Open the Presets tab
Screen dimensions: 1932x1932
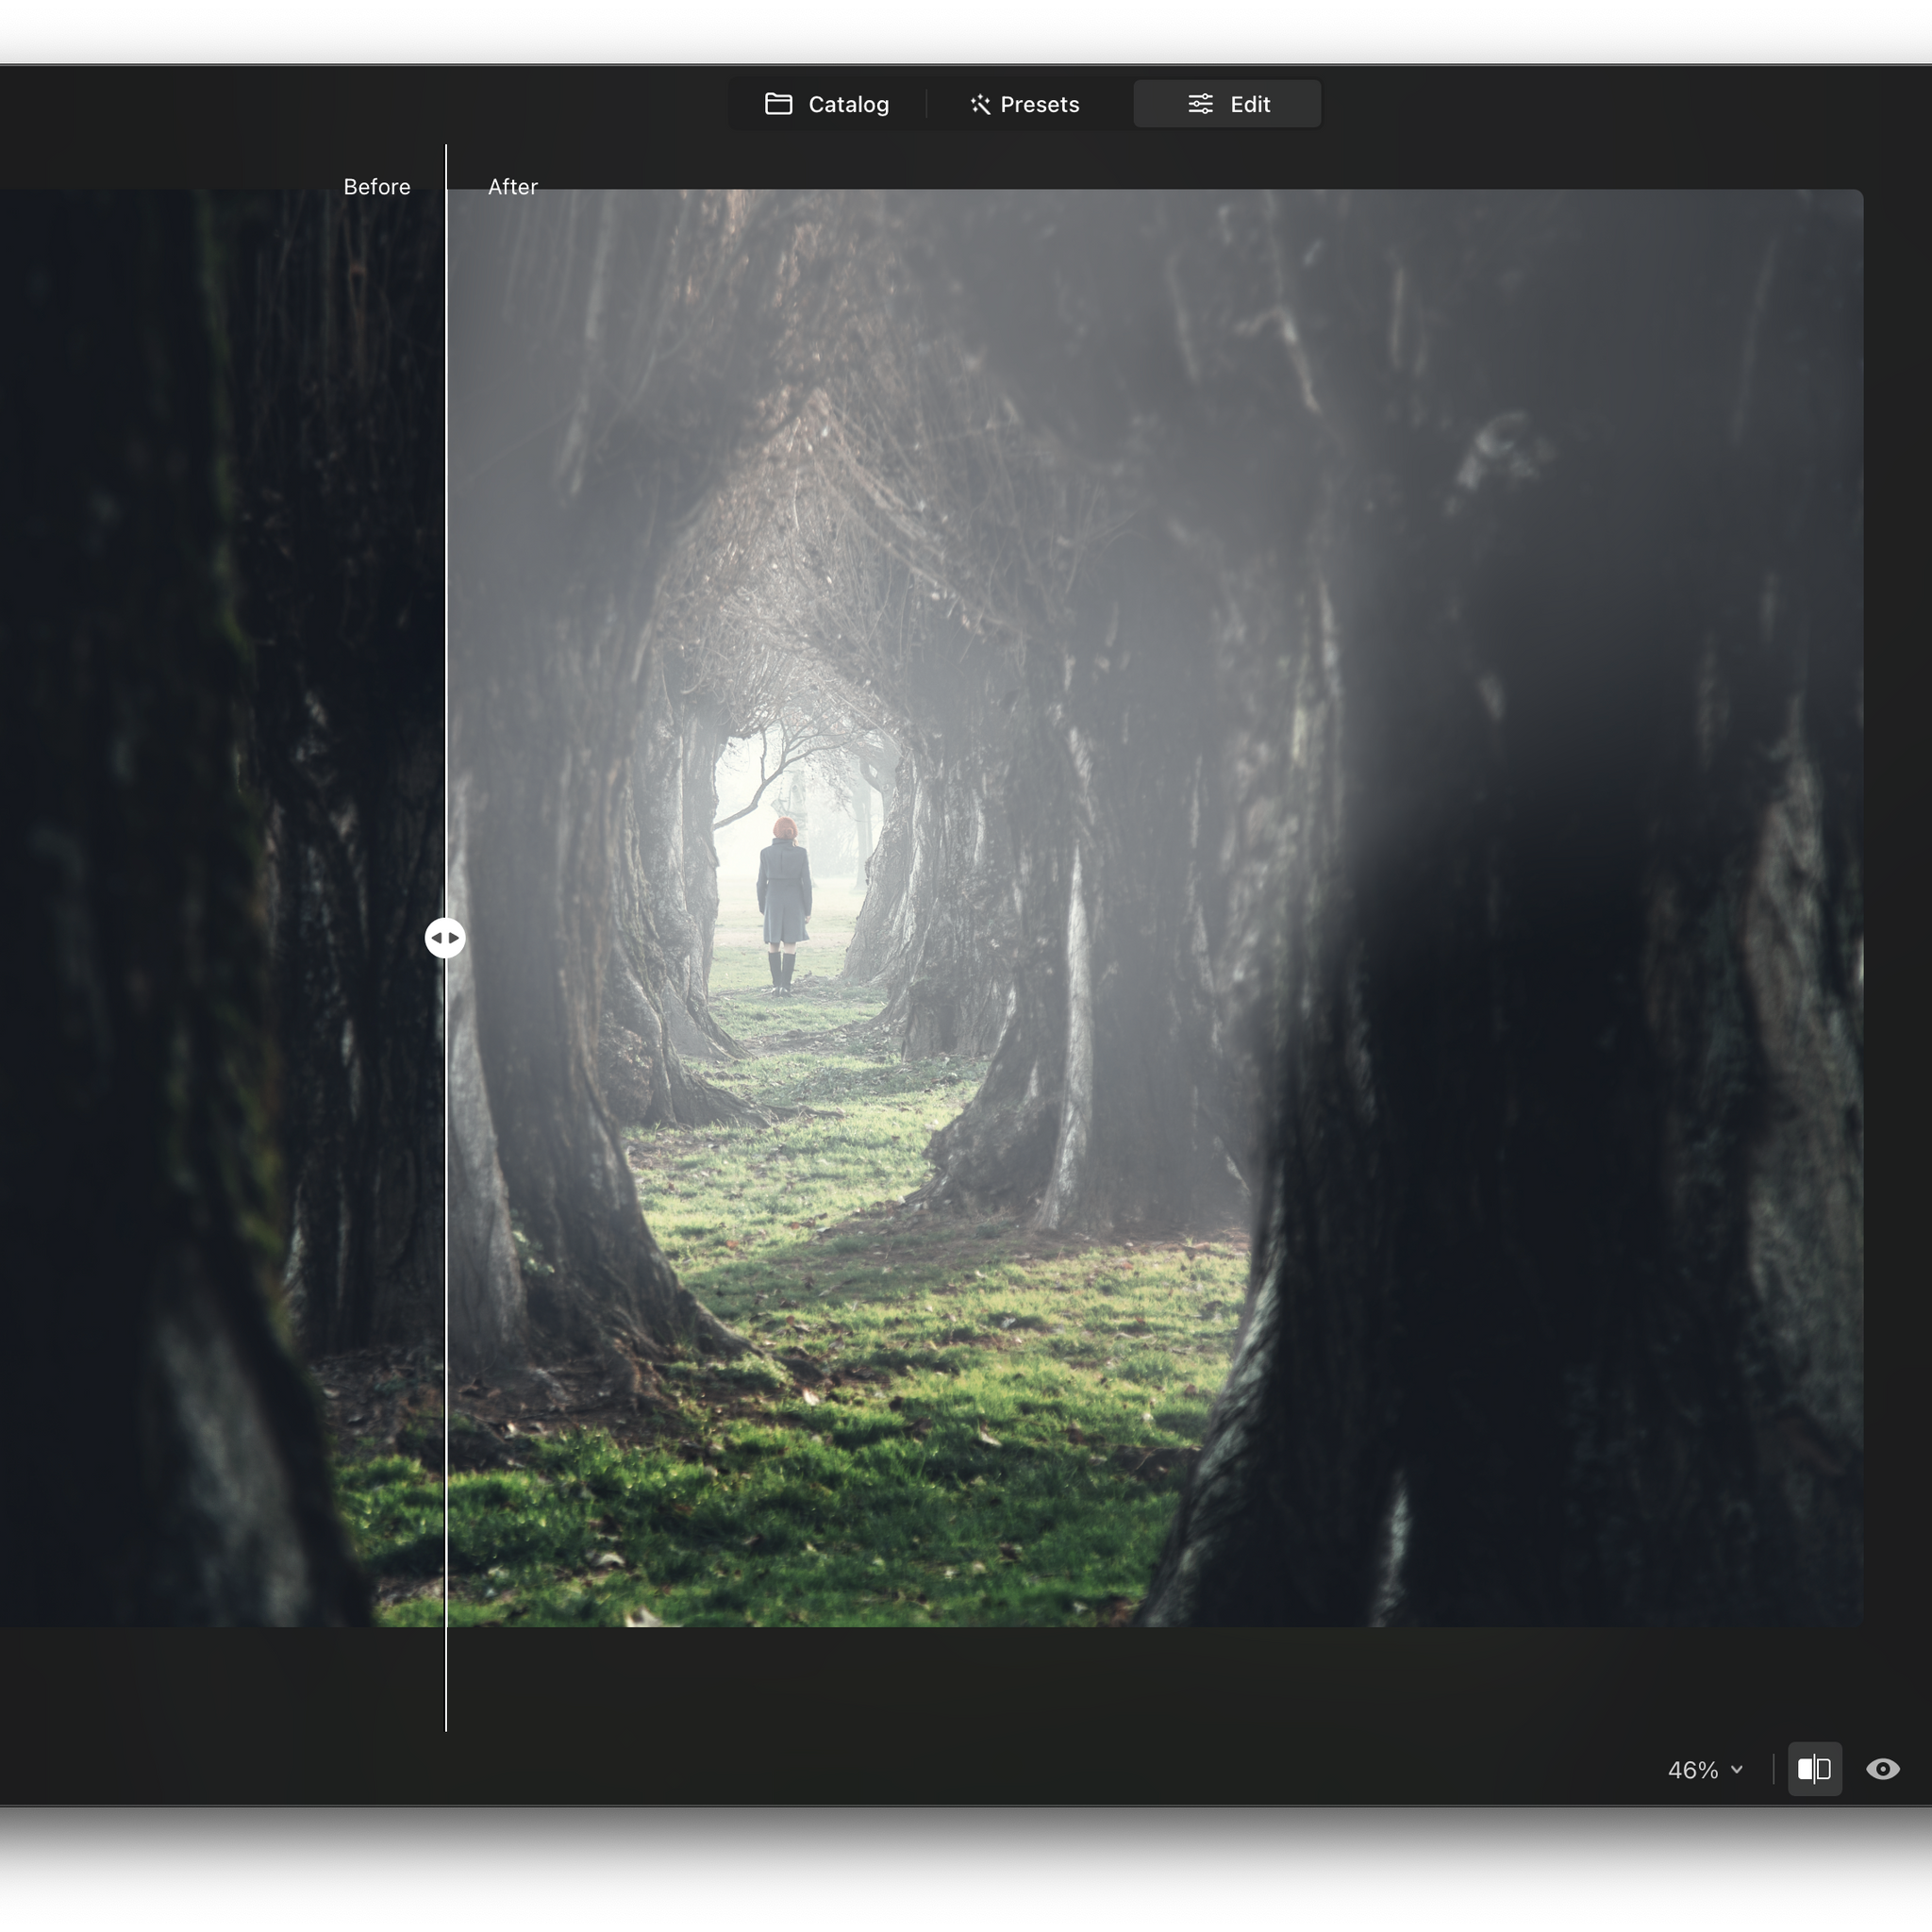click(x=1024, y=104)
